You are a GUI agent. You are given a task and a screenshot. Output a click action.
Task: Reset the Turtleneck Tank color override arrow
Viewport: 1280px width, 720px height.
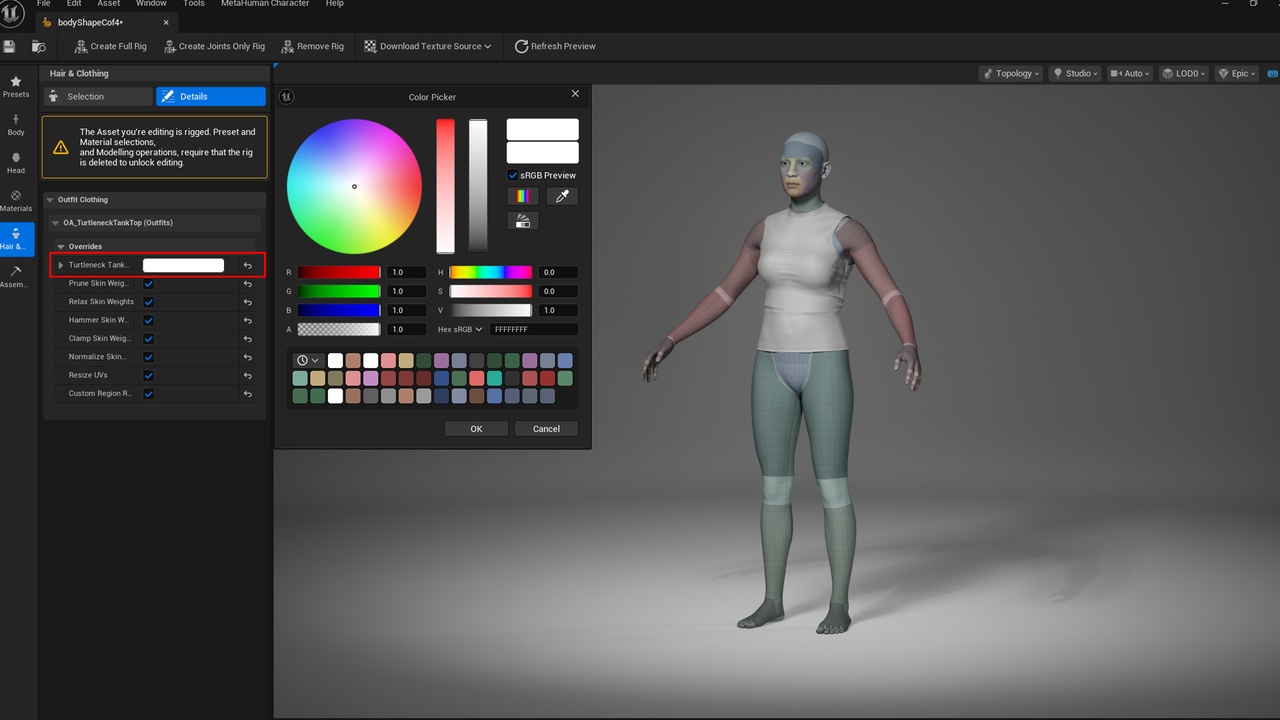click(248, 266)
